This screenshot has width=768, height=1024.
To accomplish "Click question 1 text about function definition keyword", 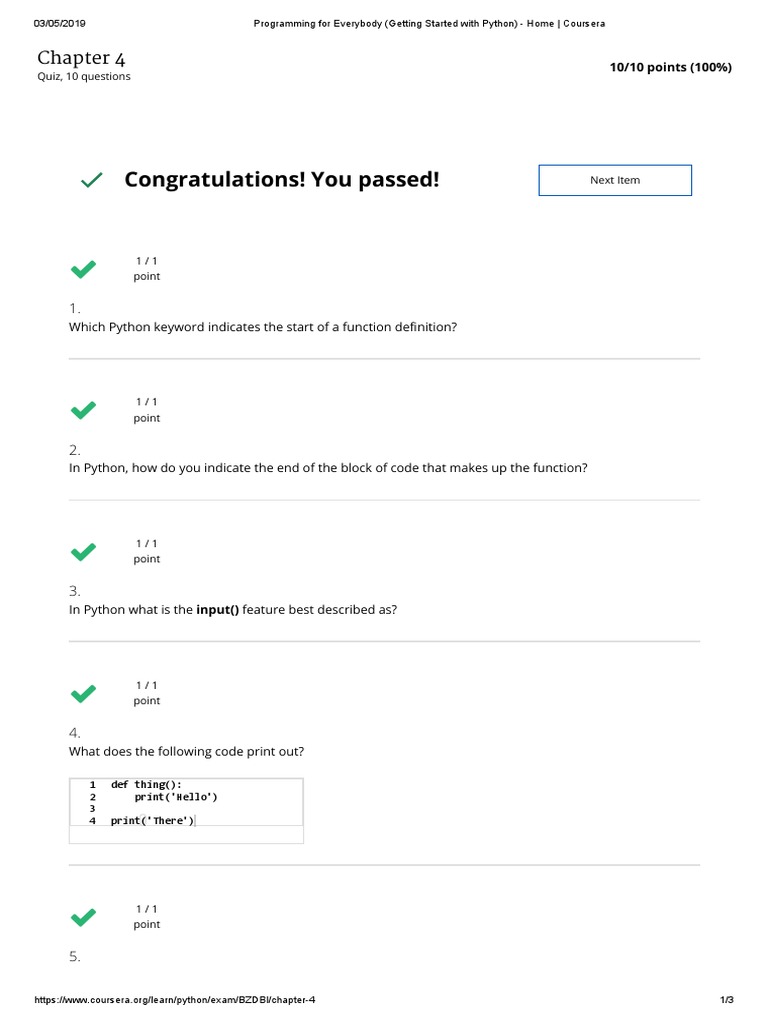I will (262, 327).
